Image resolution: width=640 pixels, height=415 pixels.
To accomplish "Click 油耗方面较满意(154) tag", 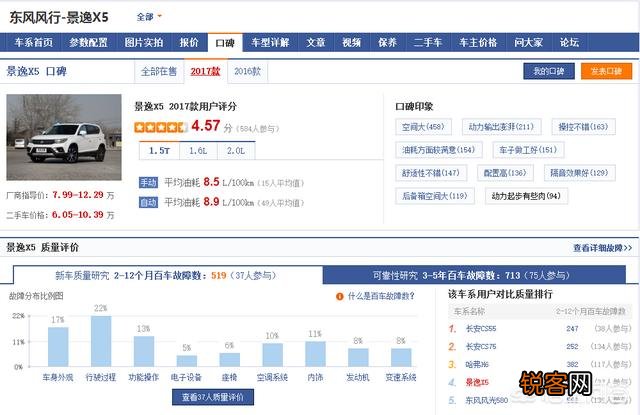I will tap(439, 150).
